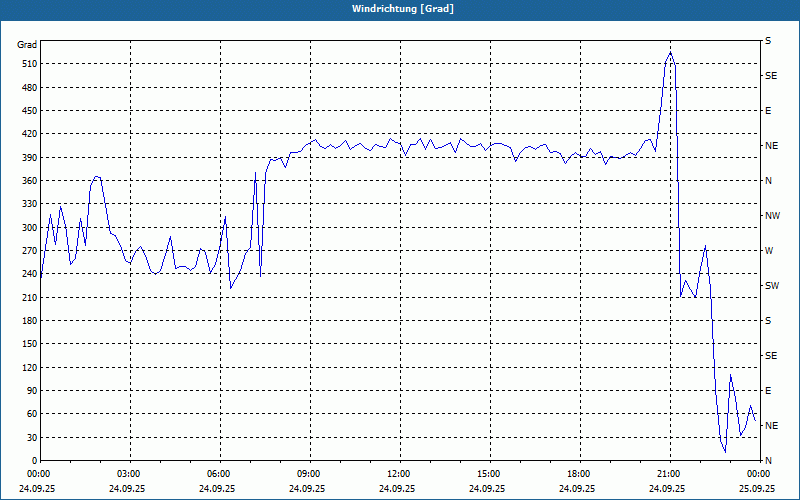Click the NE compass label between 30 and 60
This screenshot has height=500, width=800.
(x=771, y=426)
